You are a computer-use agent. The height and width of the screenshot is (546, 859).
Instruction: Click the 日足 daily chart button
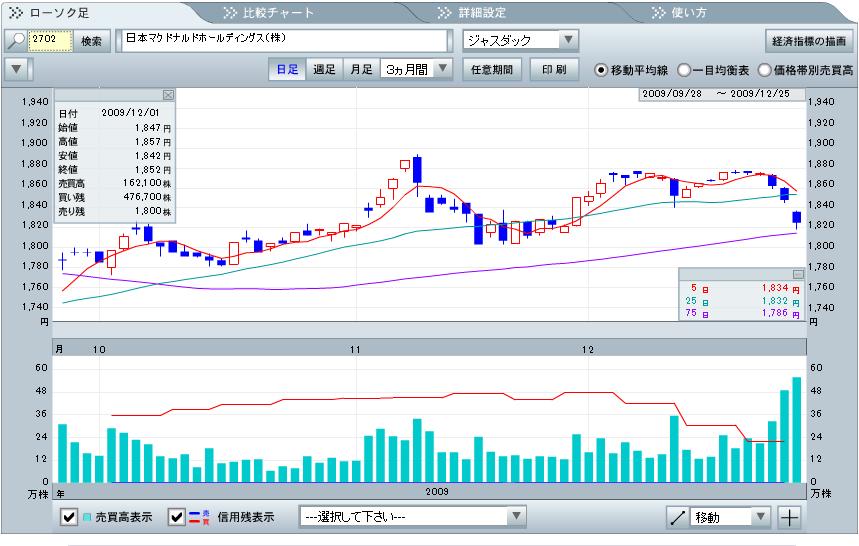click(288, 70)
